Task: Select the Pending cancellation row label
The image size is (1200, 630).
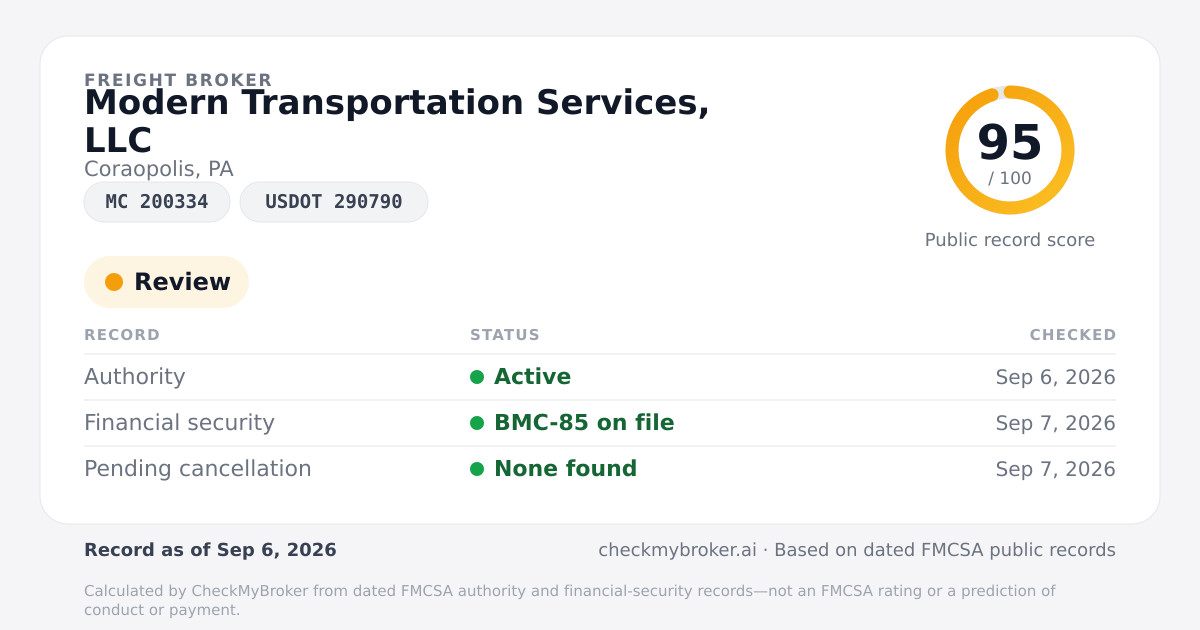Action: click(x=198, y=469)
